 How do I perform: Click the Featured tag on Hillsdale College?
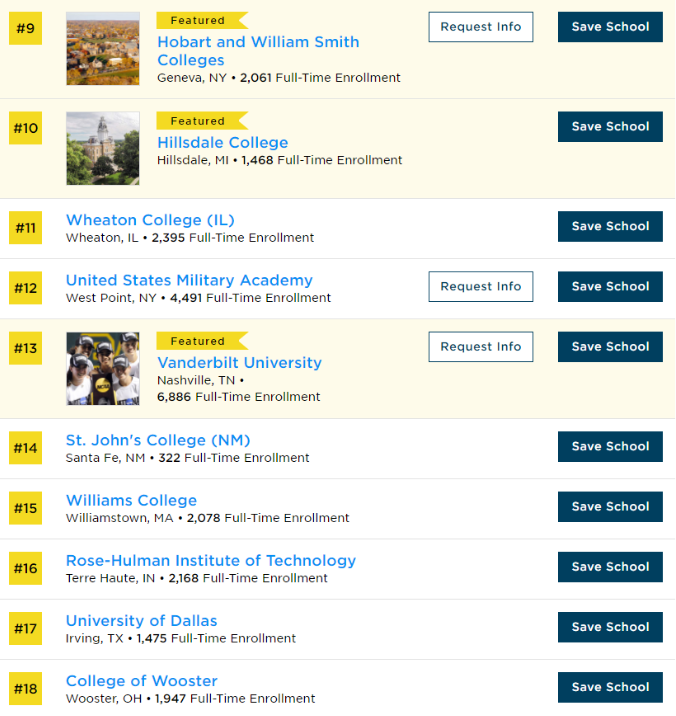198,121
